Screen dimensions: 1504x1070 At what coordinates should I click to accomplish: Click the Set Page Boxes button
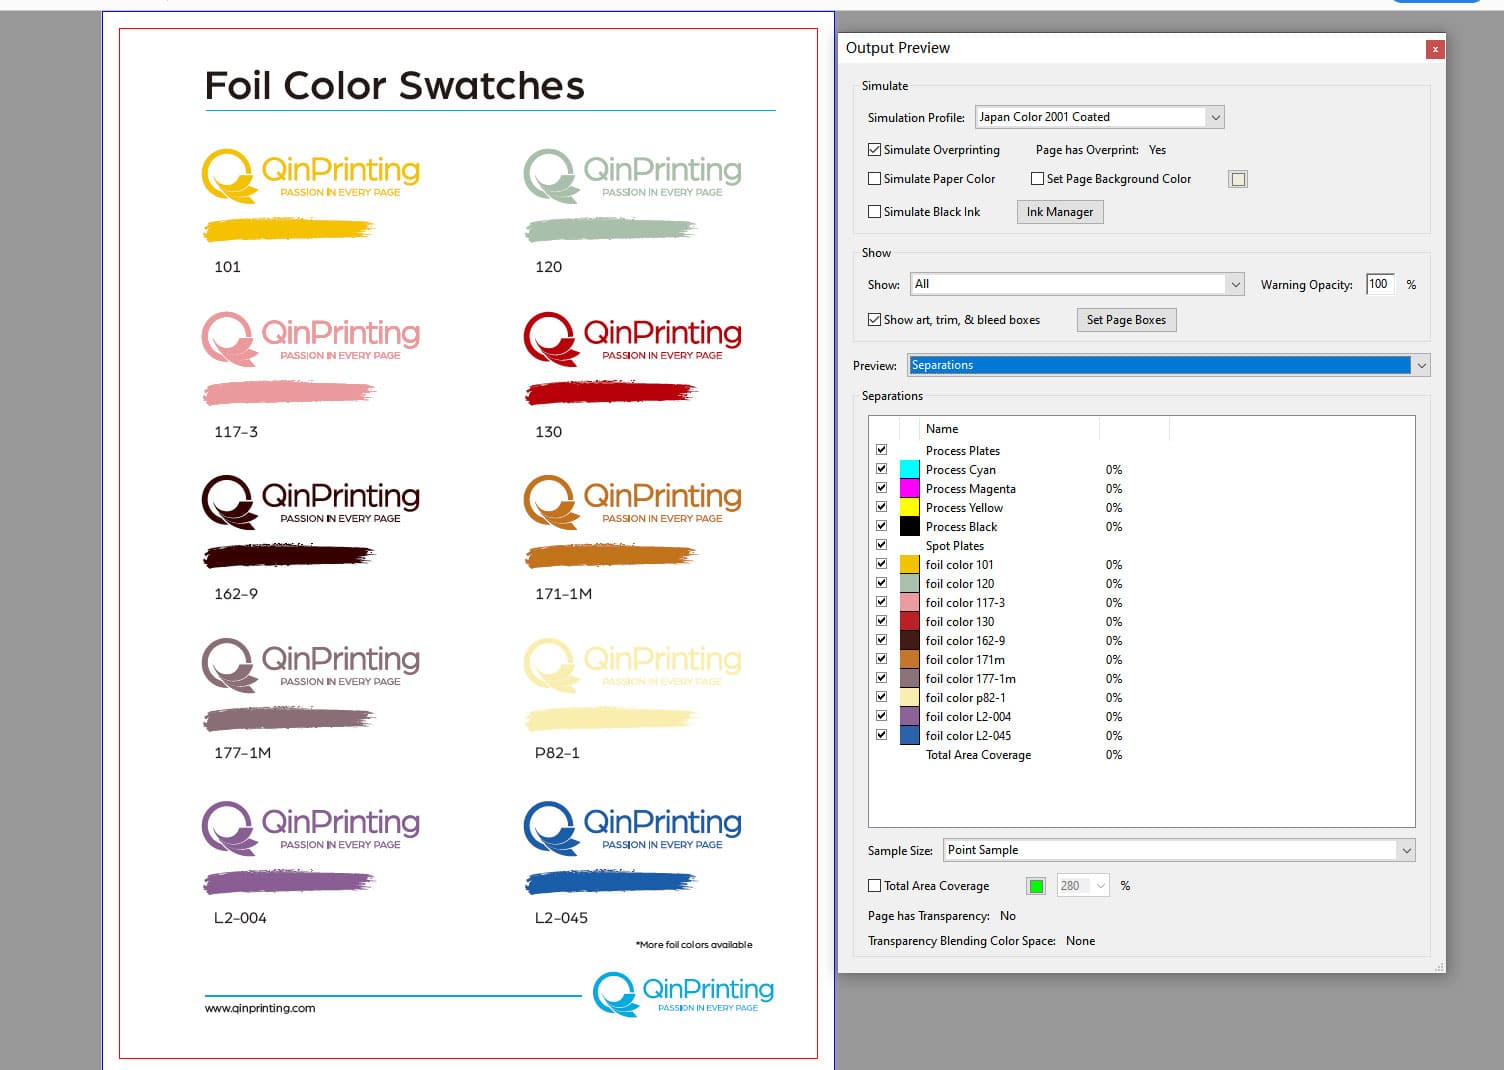pos(1126,320)
